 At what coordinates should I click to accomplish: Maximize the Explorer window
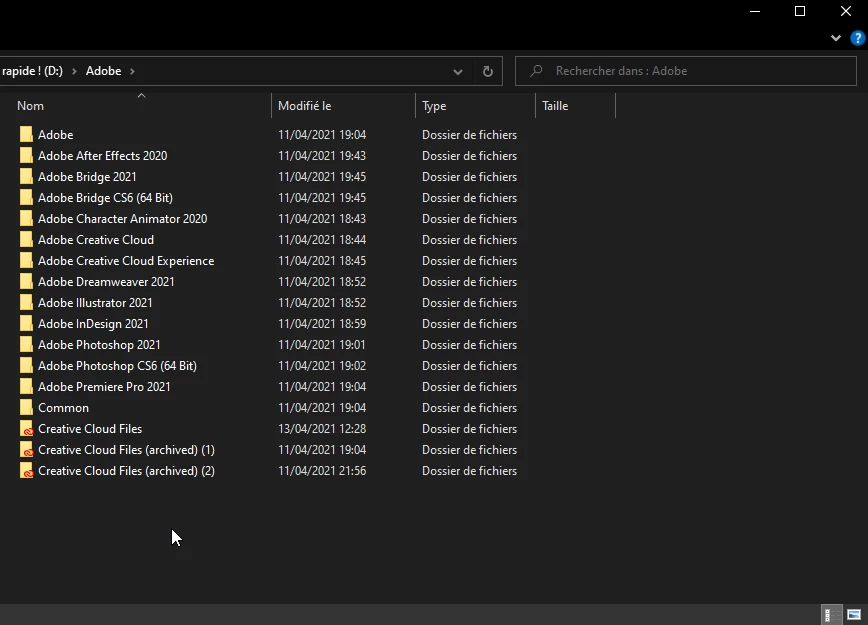click(x=800, y=11)
